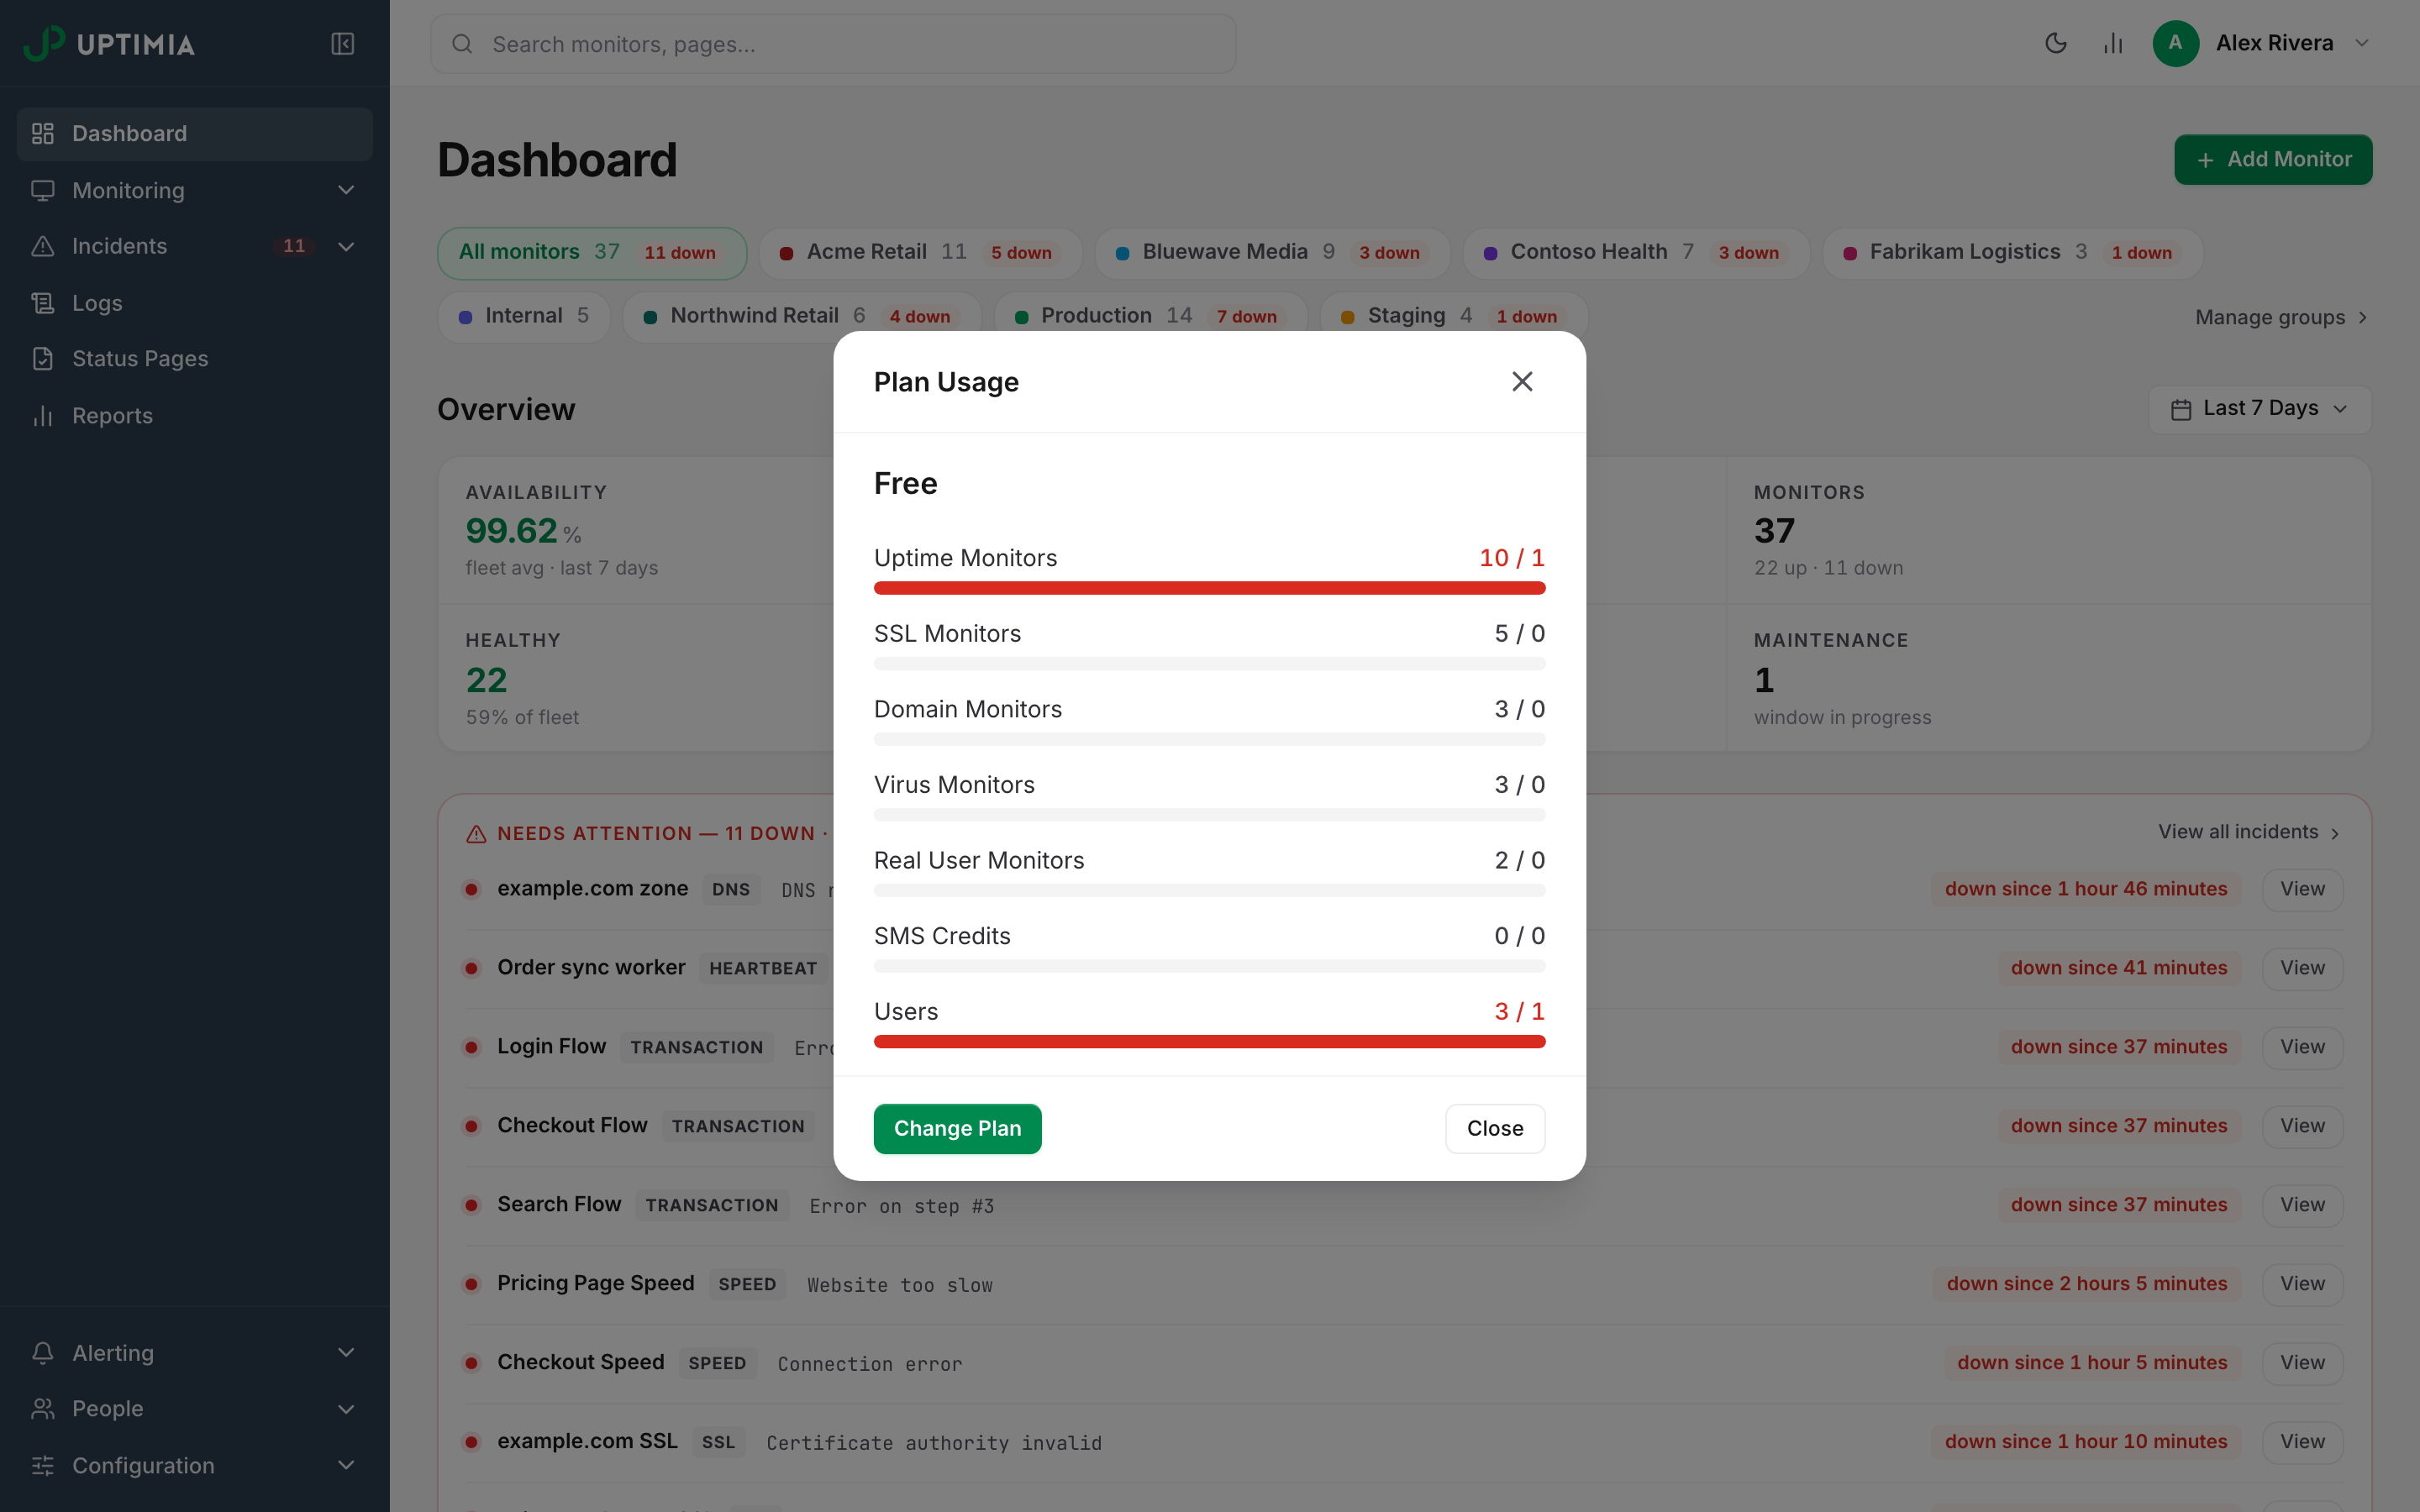Click the Alerting bell icon in sidebar
Image resolution: width=2420 pixels, height=1512 pixels.
click(42, 1352)
